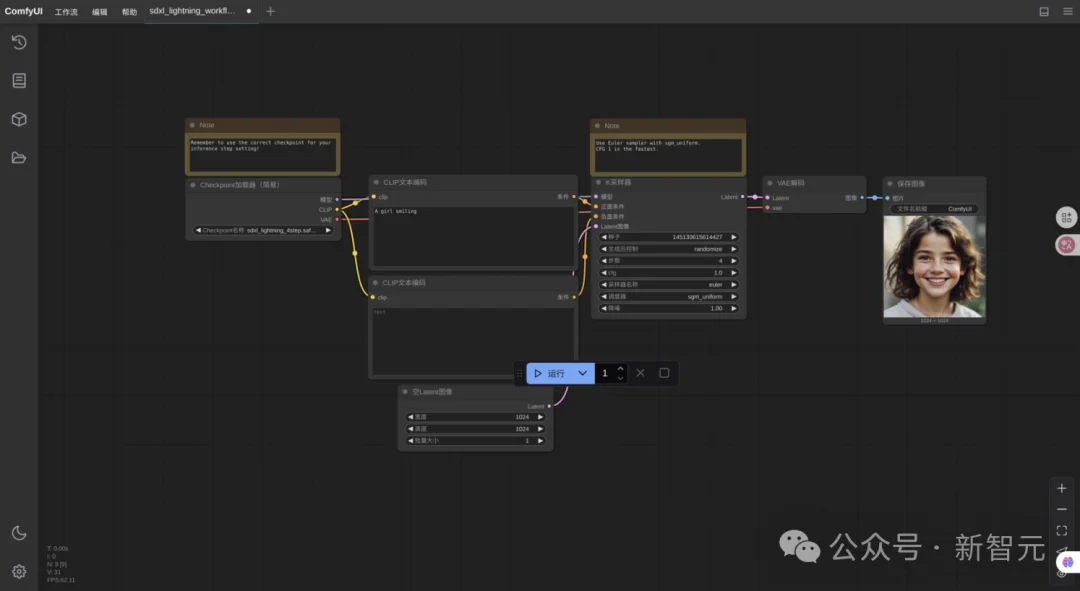1080x591 pixels.
Task: Open the 调度器 sgm_uniform dropdown
Action: click(x=668, y=296)
